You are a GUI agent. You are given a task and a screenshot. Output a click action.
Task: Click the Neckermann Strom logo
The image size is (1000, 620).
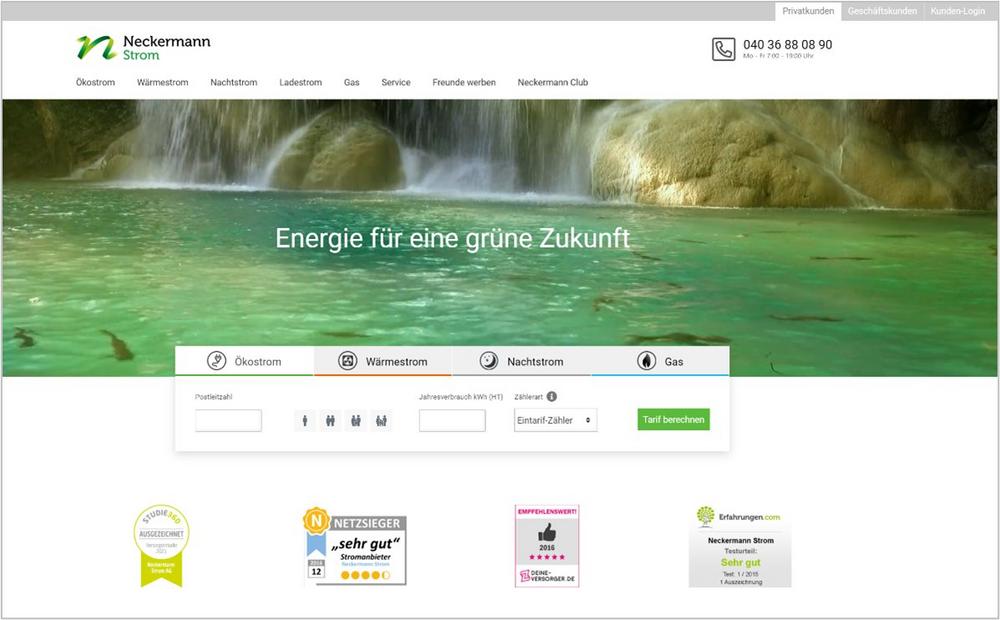(x=143, y=47)
